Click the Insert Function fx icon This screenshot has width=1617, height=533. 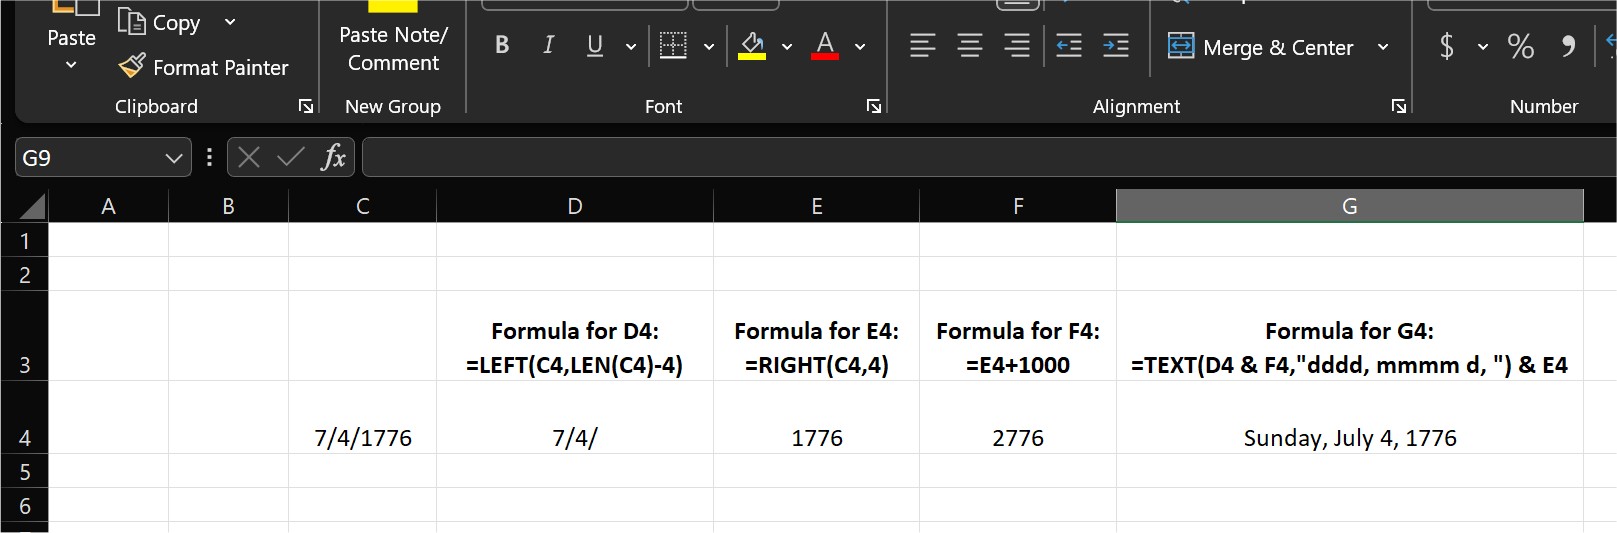coord(333,157)
